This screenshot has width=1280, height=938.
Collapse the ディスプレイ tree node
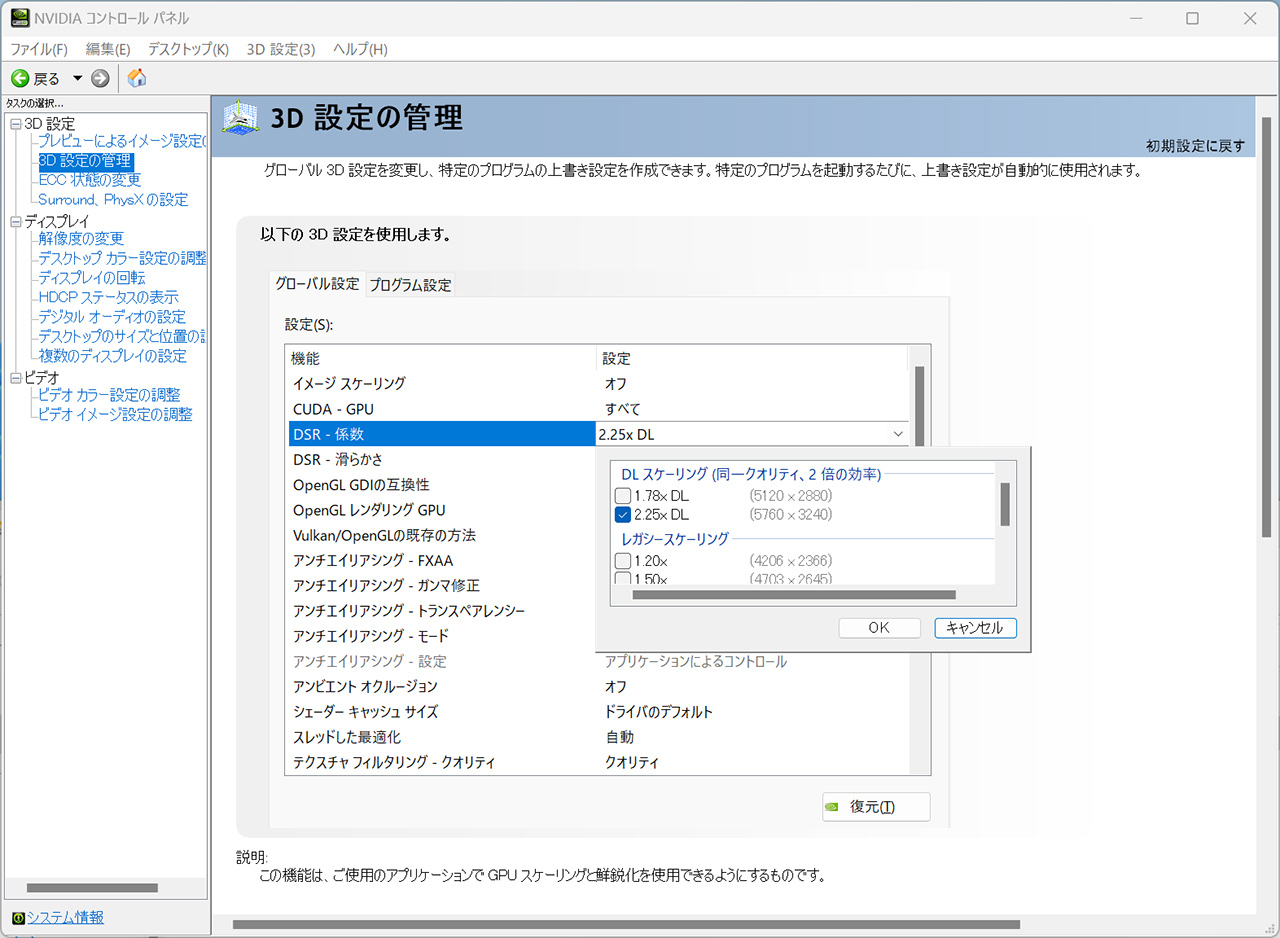pyautogui.click(x=15, y=221)
